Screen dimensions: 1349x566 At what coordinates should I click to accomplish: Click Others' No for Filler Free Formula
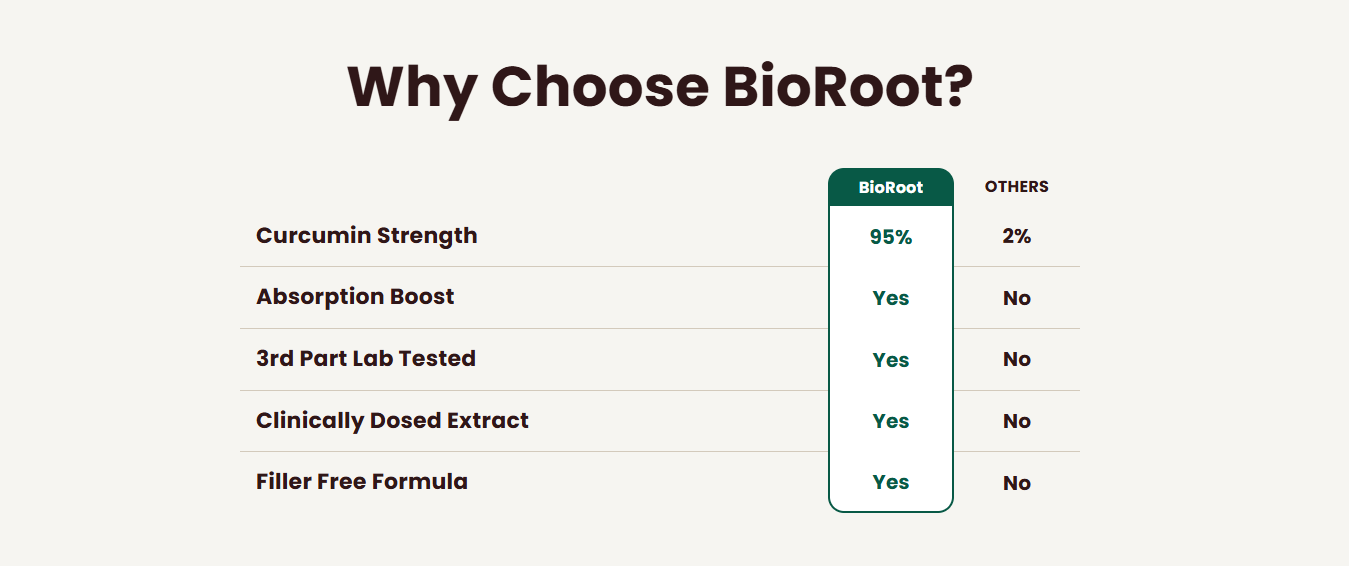coord(1017,483)
